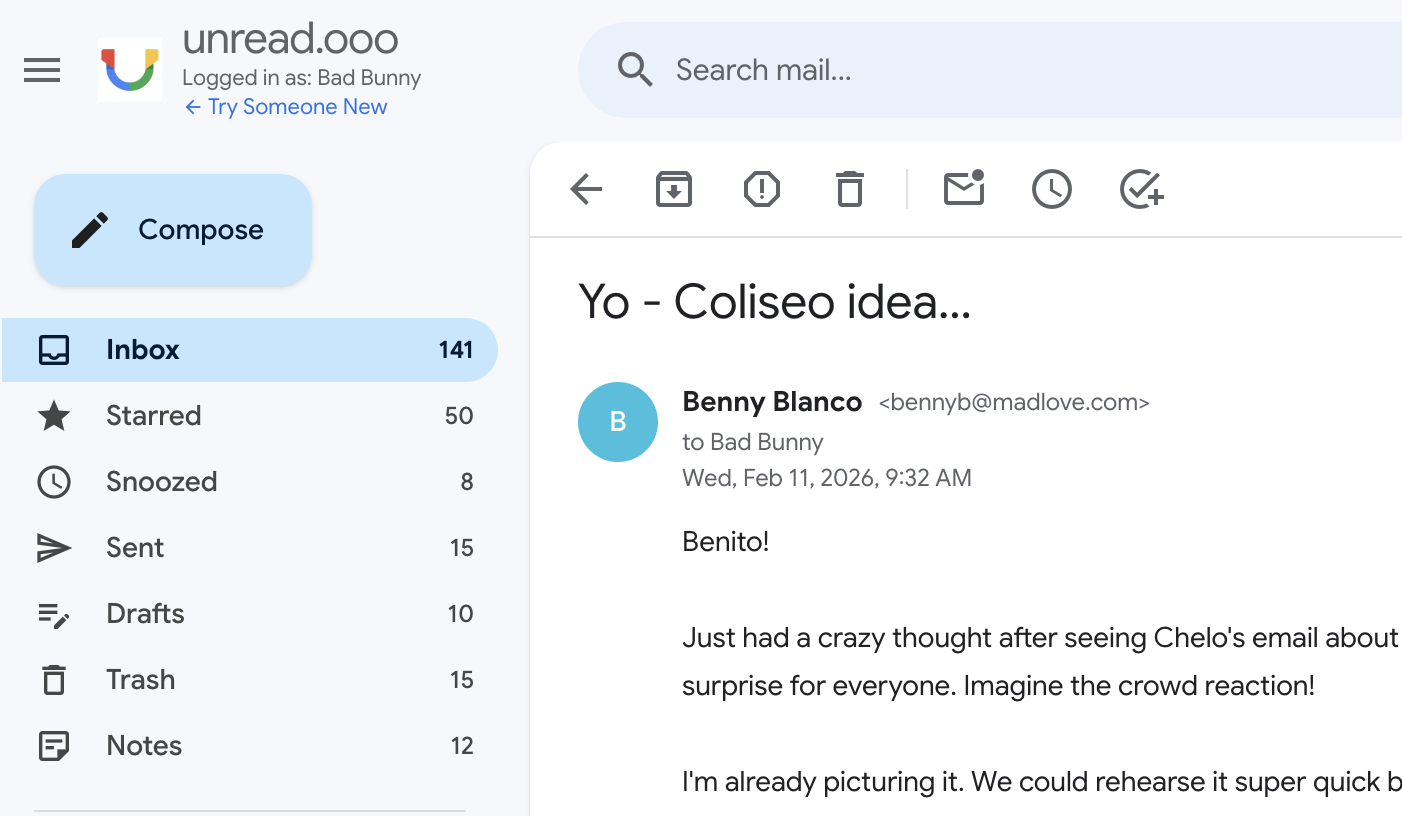Archive this email

[x=674, y=189]
